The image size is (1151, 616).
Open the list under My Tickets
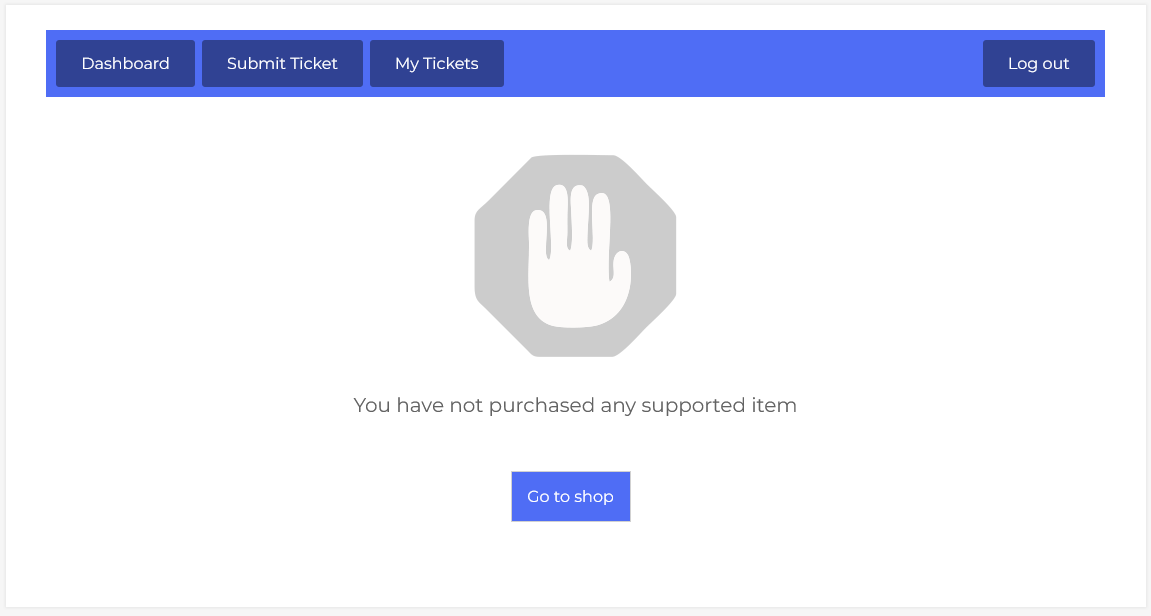click(436, 64)
